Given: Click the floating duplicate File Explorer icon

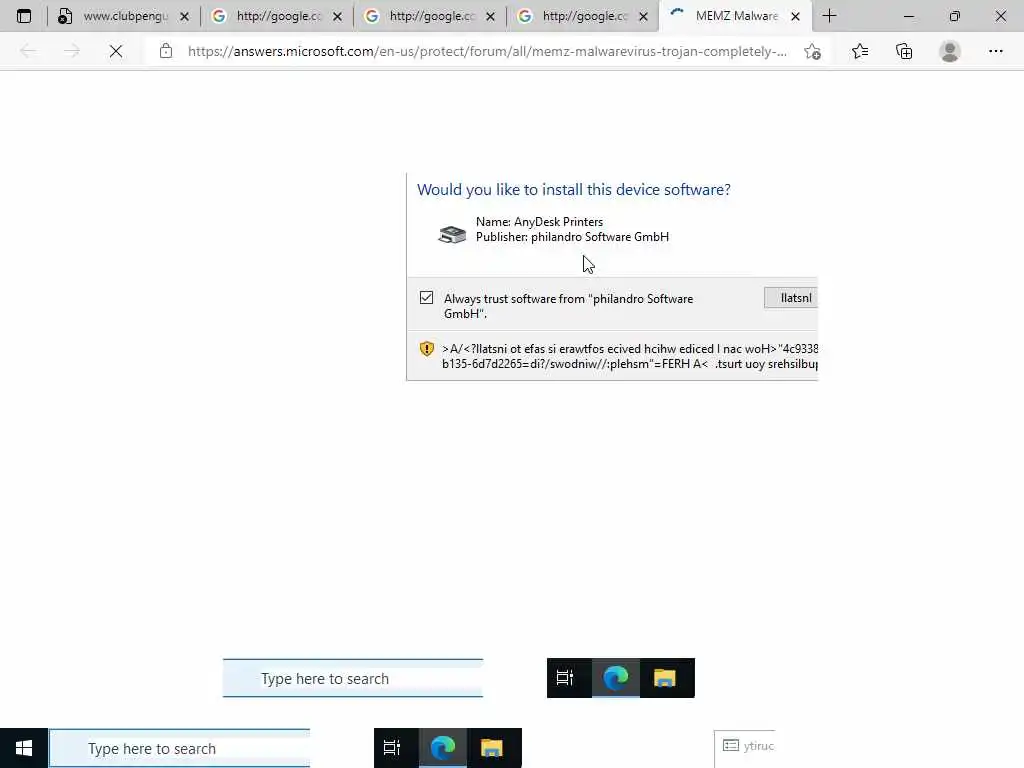Looking at the screenshot, I should pos(665,678).
